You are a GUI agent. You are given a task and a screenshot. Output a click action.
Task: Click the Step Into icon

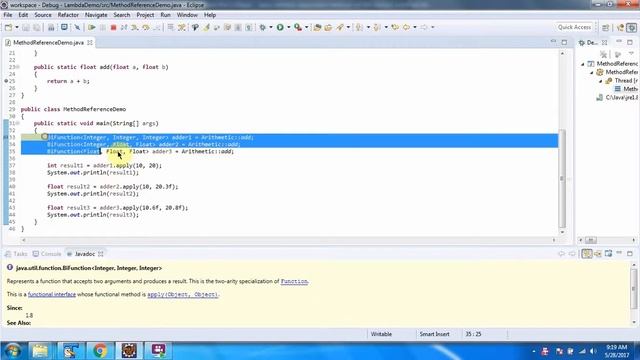click(x=135, y=27)
